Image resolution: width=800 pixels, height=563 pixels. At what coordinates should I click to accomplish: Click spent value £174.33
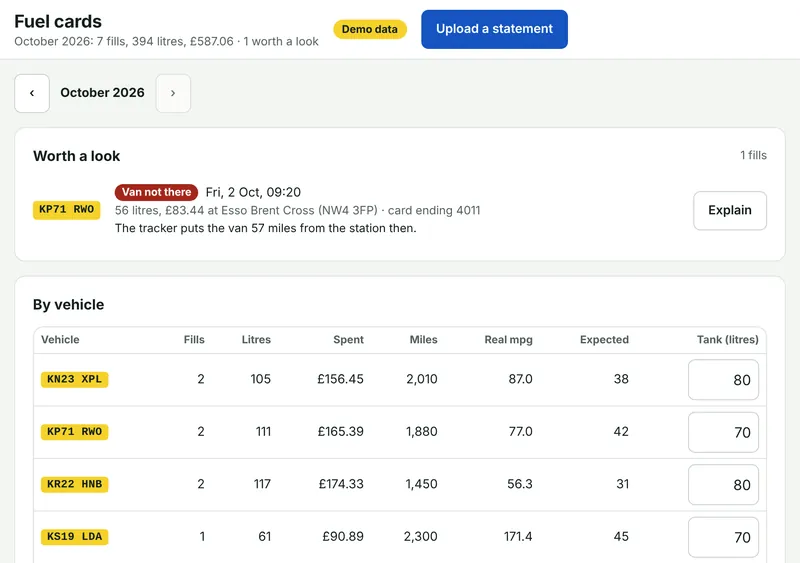pyautogui.click(x=341, y=484)
